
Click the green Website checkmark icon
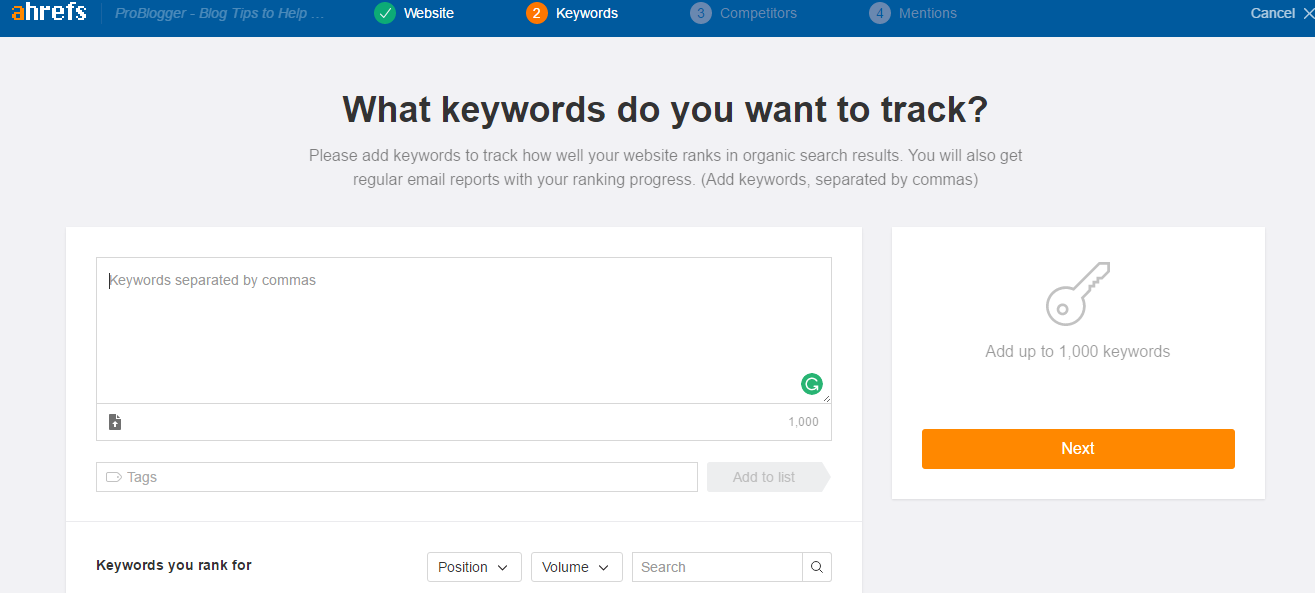coord(385,13)
